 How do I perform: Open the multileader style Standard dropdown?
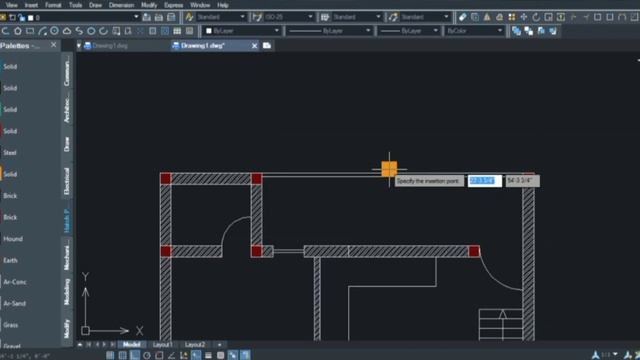click(x=446, y=17)
